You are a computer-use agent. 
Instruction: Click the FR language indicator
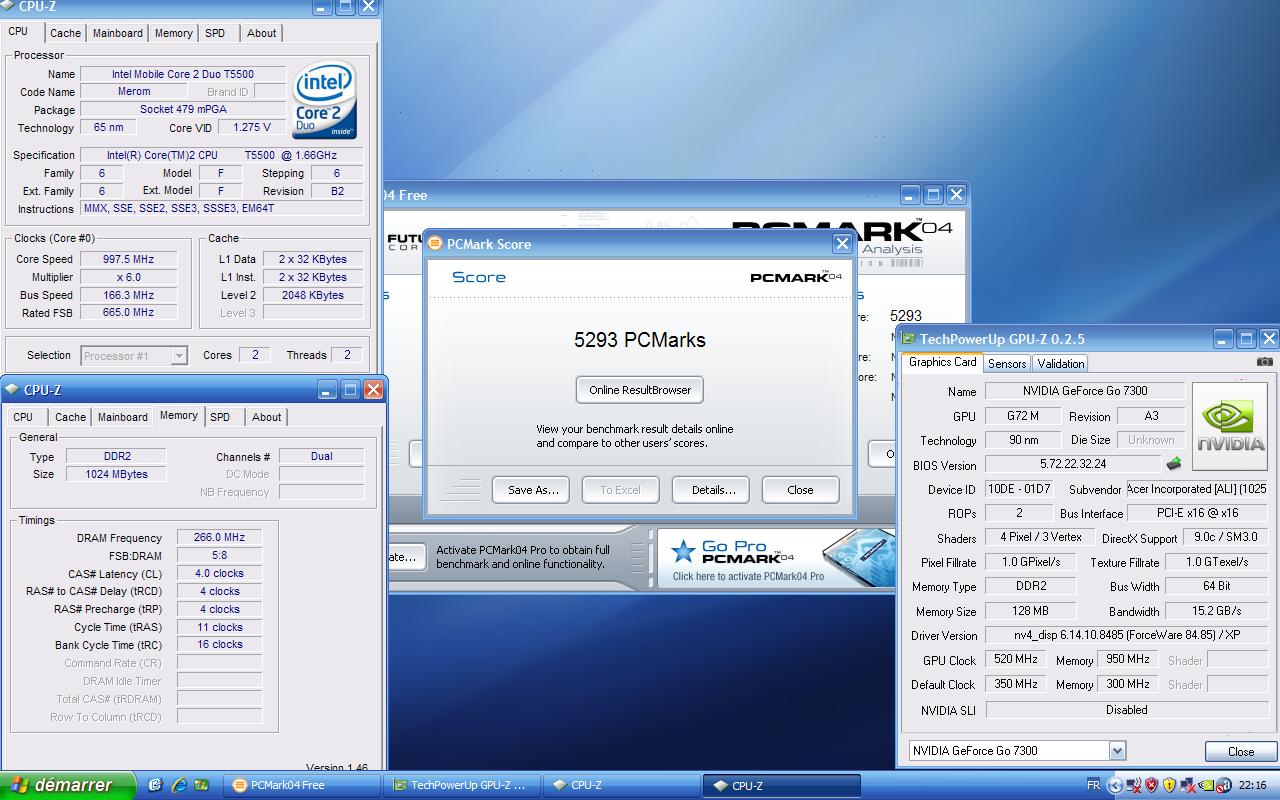[x=1093, y=785]
